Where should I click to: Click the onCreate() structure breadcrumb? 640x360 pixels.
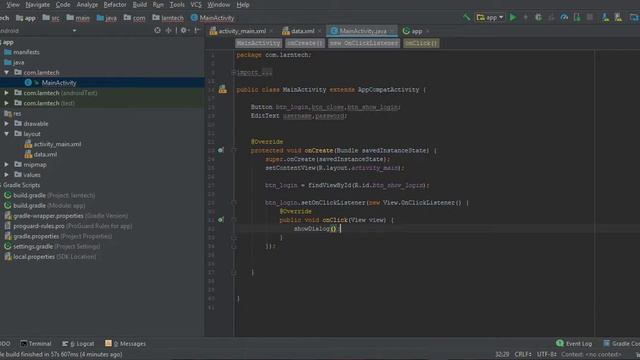[x=305, y=43]
